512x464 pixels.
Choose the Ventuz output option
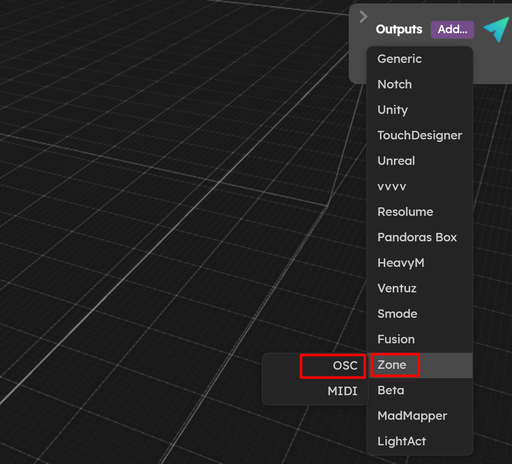[420, 288]
